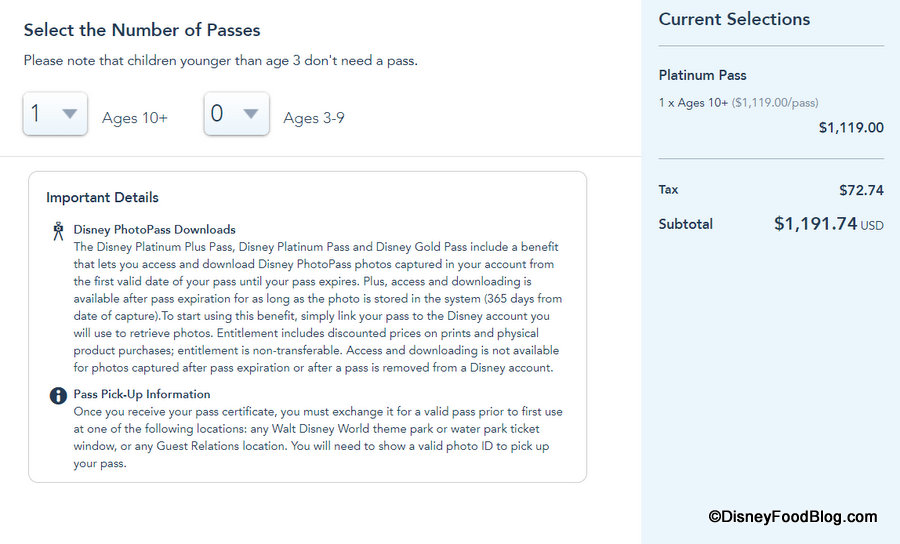Open the Ages 10+ quantity dropdown
Viewport: 900px width, 544px height.
click(x=55, y=114)
